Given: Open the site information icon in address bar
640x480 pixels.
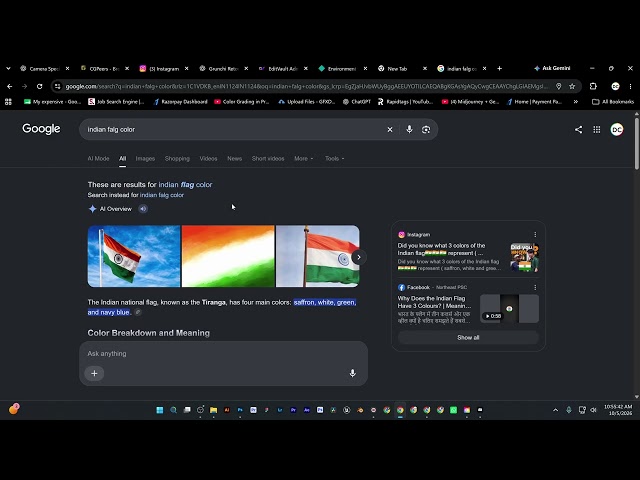Looking at the screenshot, I should coord(58,87).
